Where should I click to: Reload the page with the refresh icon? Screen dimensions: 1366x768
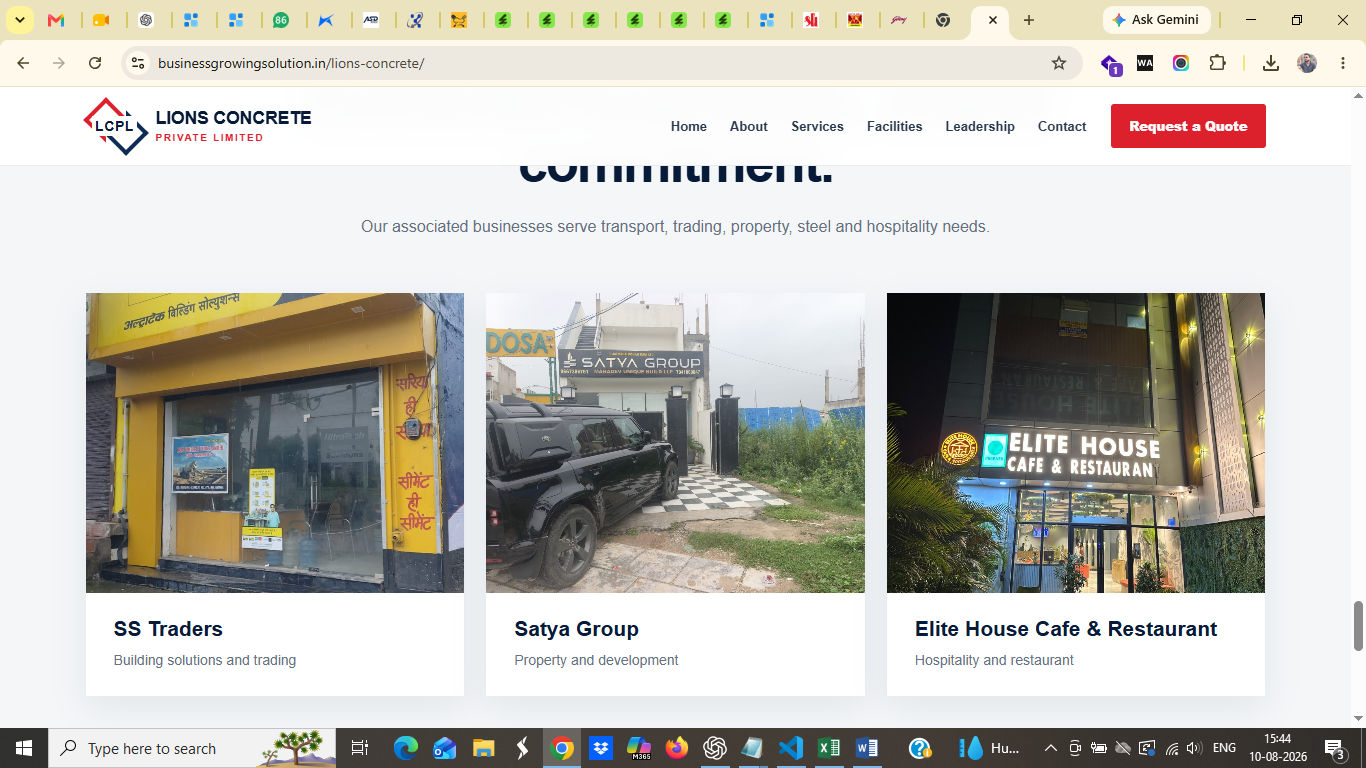pyautogui.click(x=95, y=63)
